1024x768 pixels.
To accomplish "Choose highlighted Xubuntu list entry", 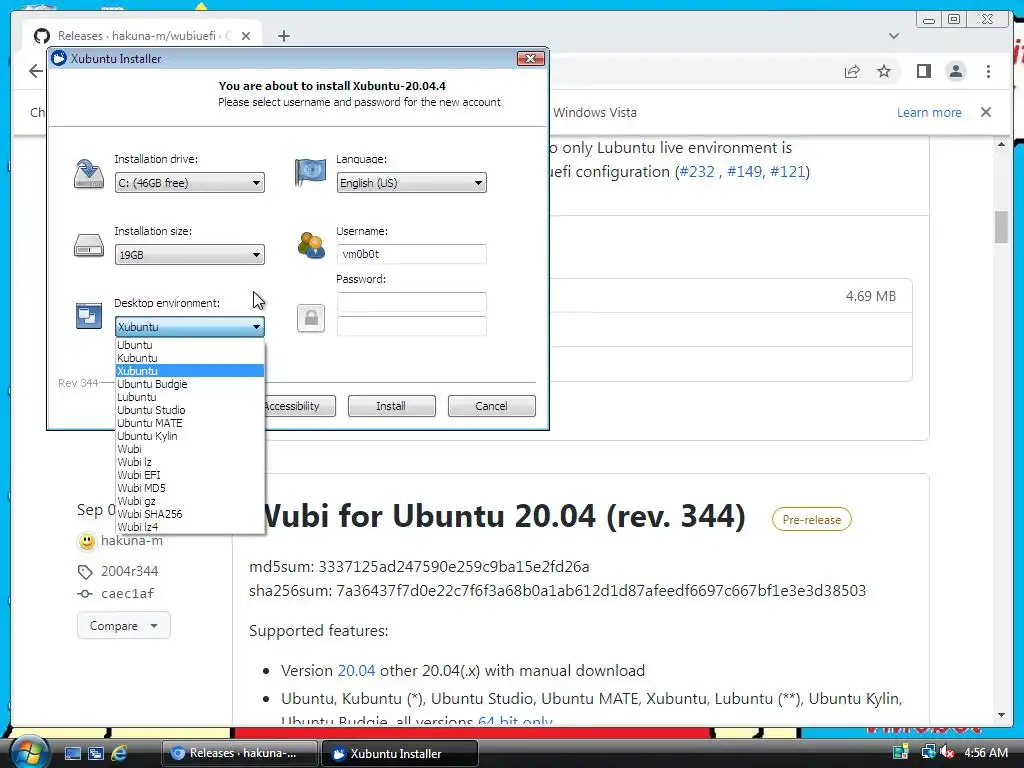I will point(189,371).
